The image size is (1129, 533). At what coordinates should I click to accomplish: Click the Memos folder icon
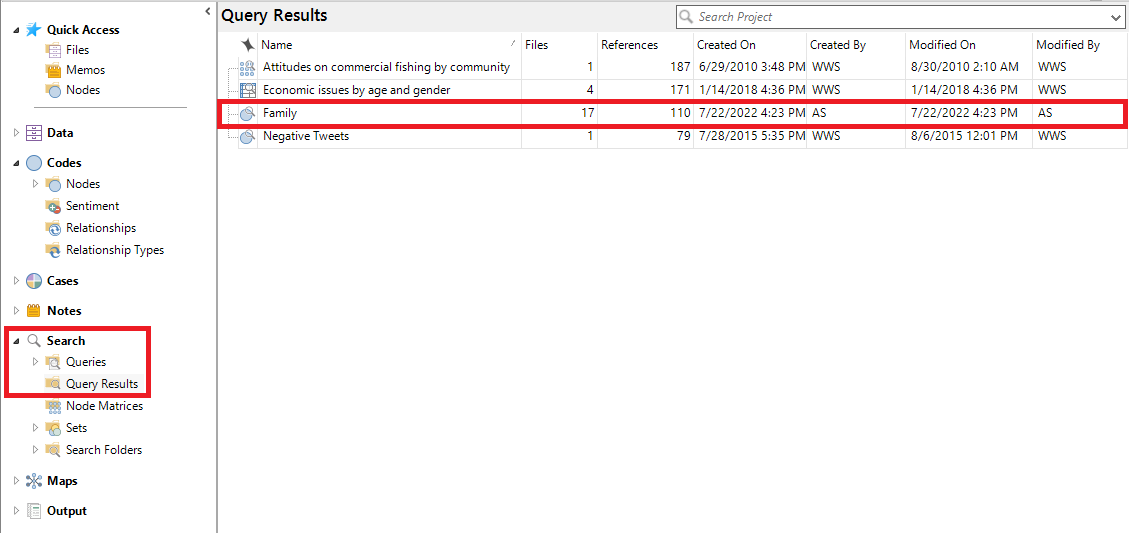(x=53, y=70)
